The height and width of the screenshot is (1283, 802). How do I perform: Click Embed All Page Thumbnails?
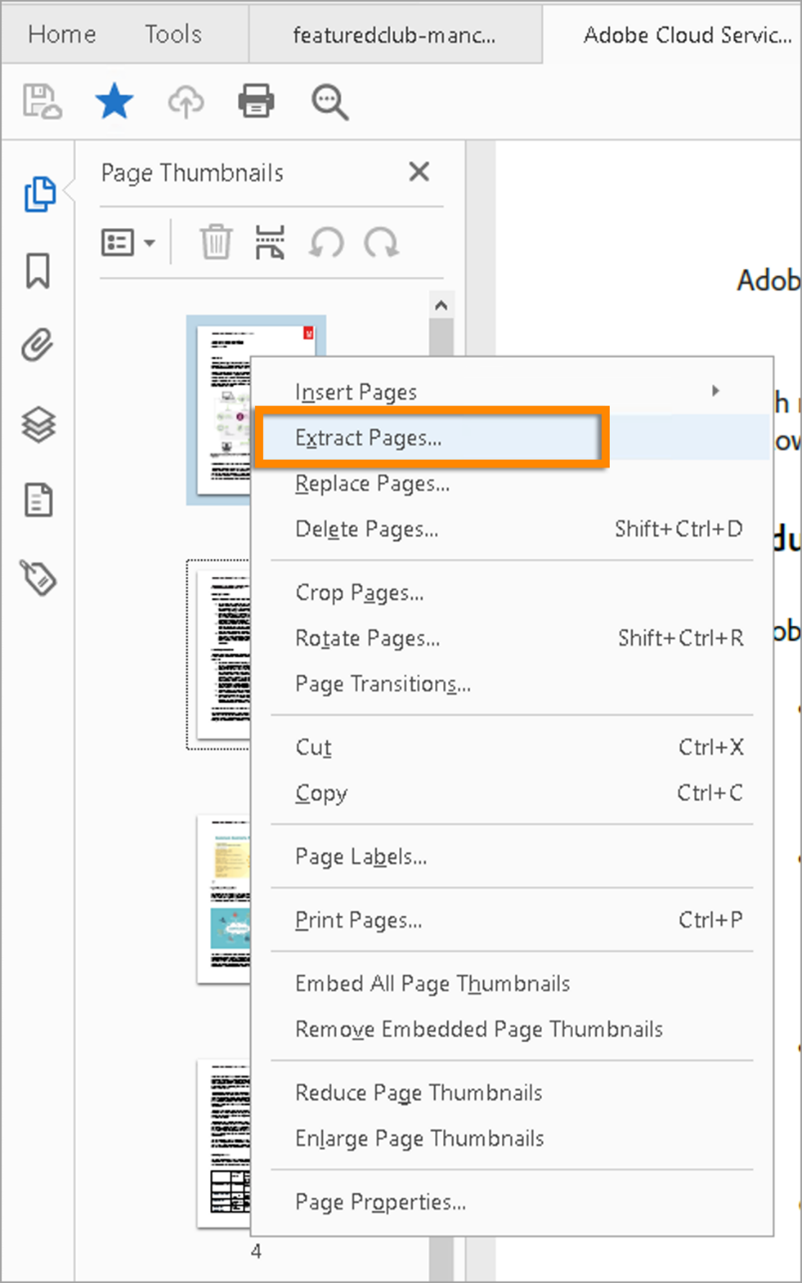pyautogui.click(x=432, y=983)
